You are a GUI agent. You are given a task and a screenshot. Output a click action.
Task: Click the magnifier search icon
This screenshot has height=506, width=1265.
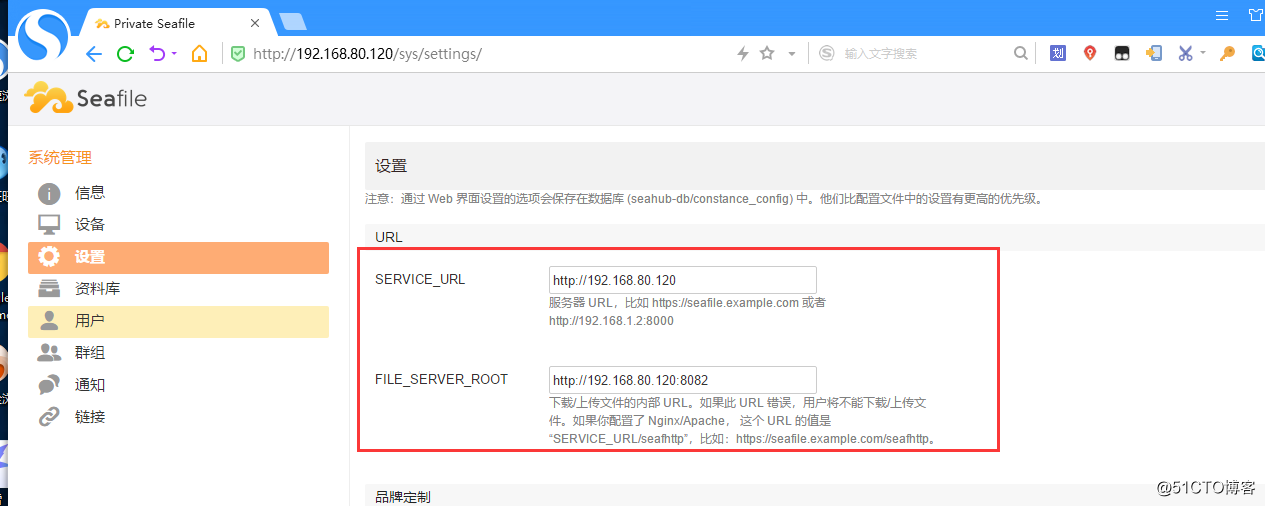1021,54
